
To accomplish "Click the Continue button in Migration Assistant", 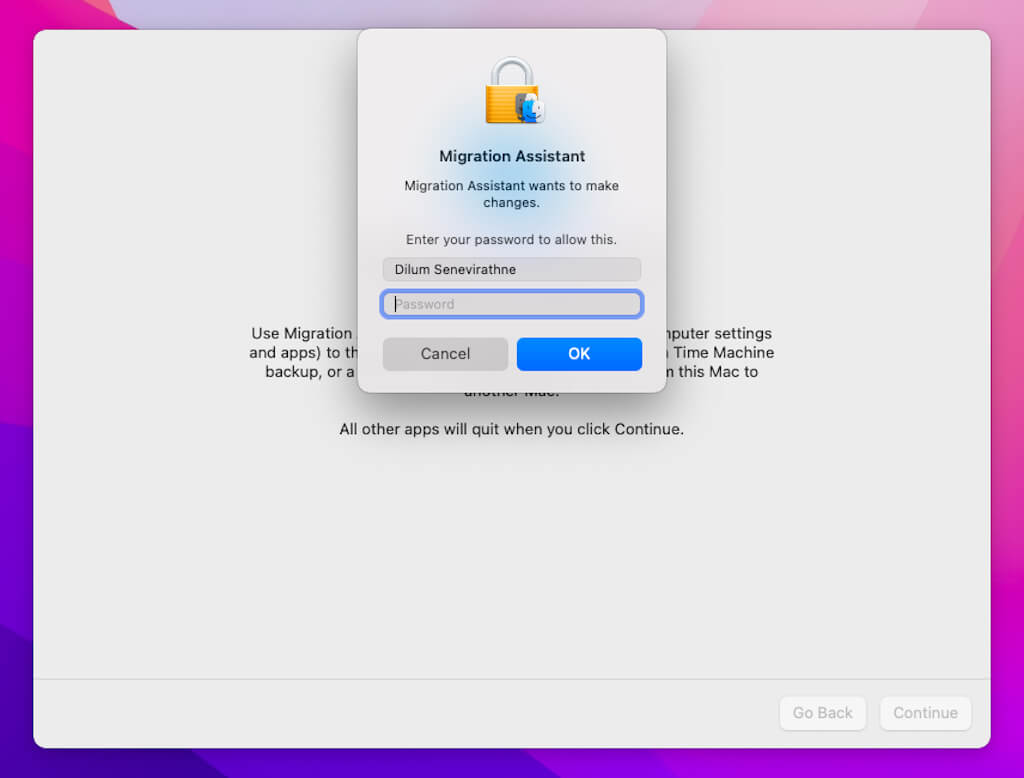I will coord(925,713).
